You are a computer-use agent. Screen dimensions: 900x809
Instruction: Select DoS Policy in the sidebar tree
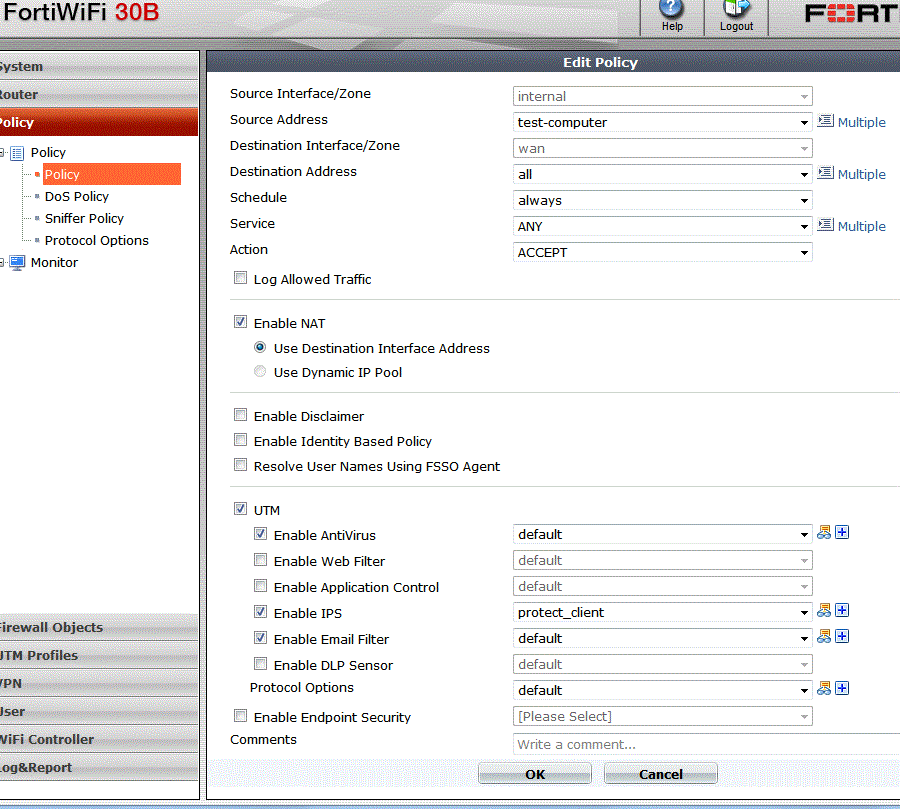(x=77, y=197)
